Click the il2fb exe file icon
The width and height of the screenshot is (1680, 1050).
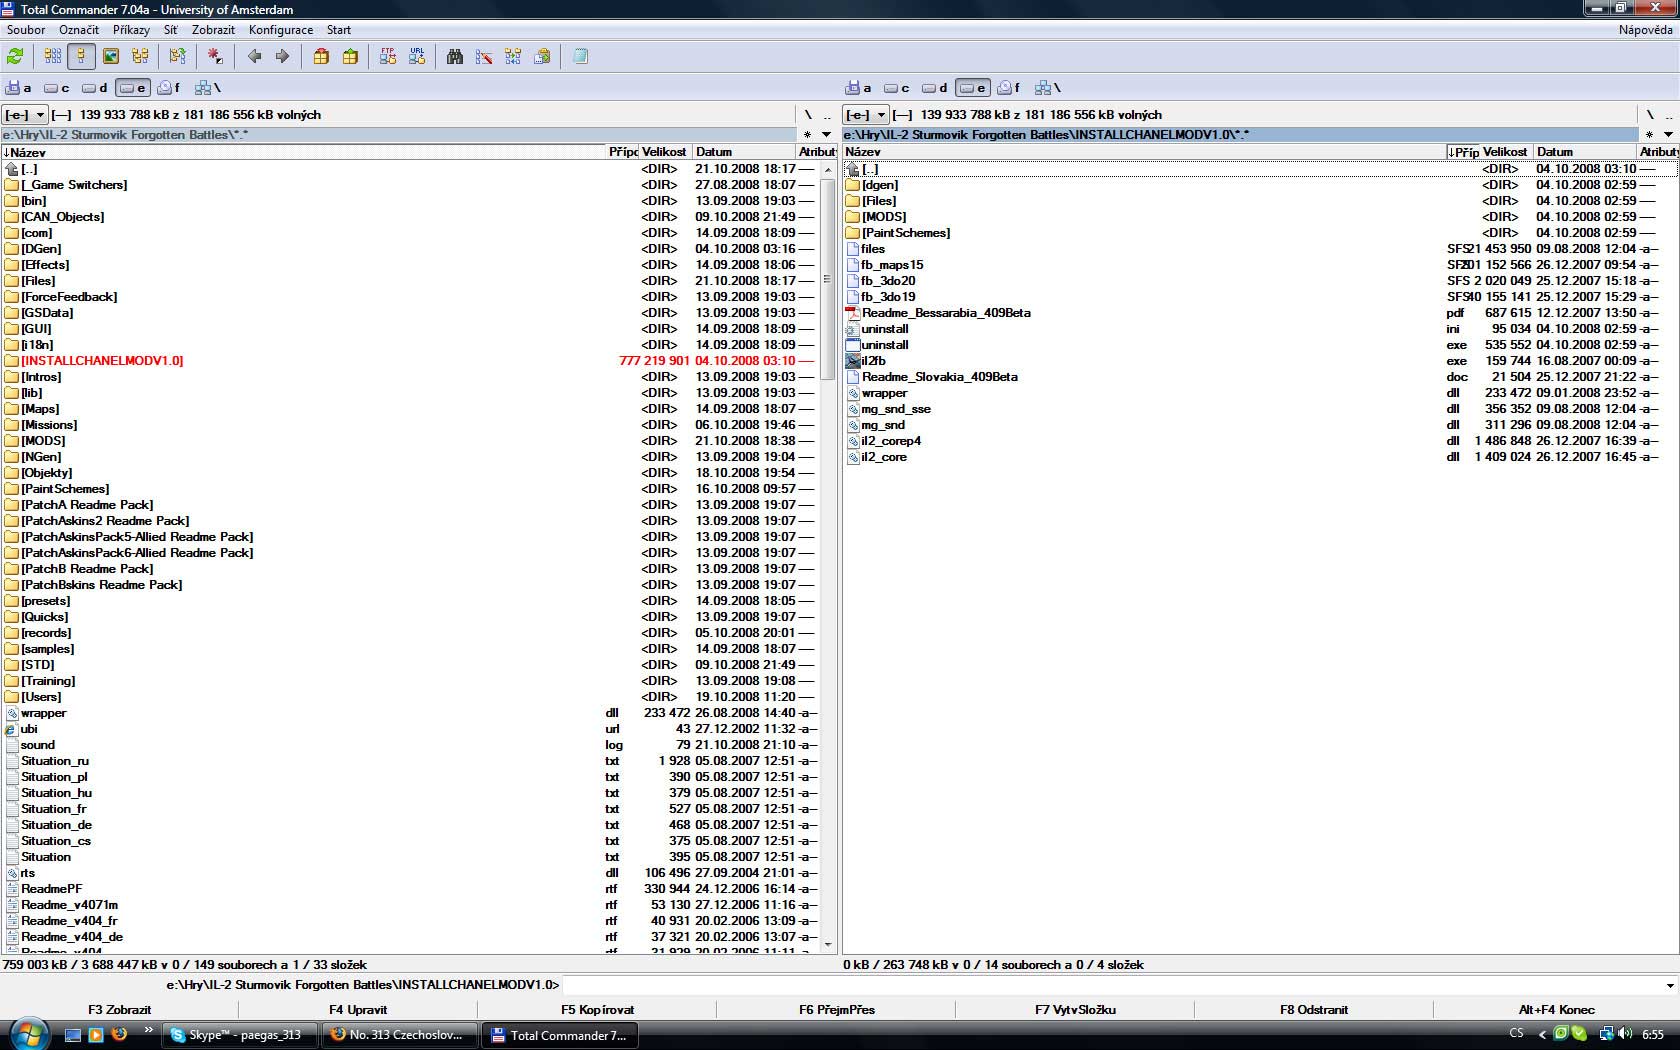tap(853, 361)
